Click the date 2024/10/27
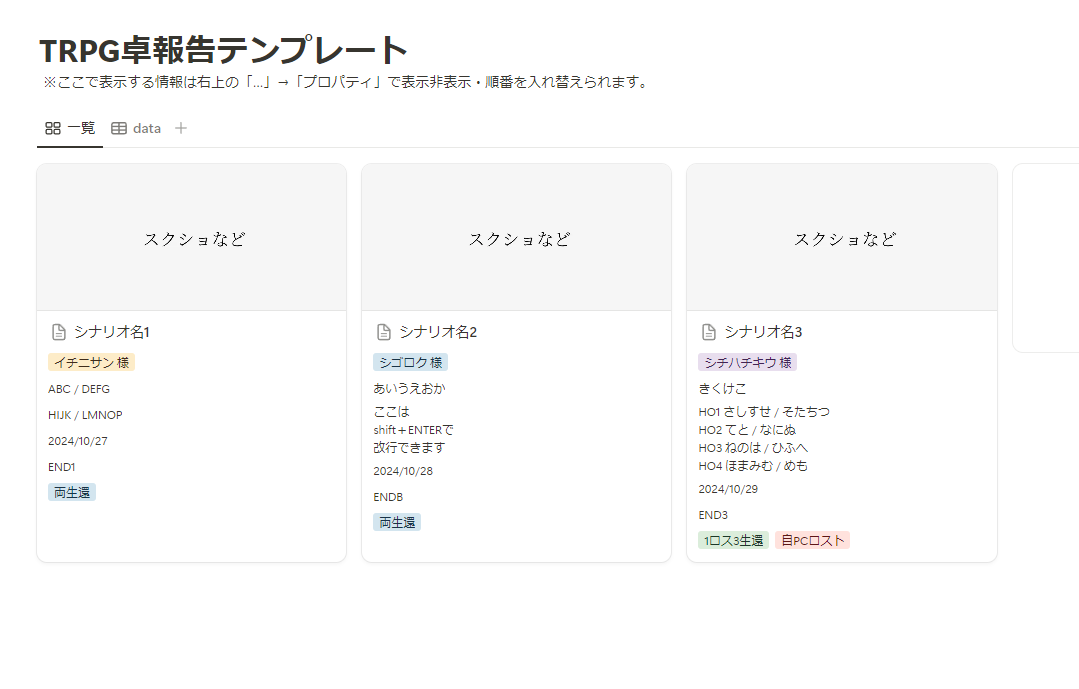The width and height of the screenshot is (1079, 689). point(78,441)
